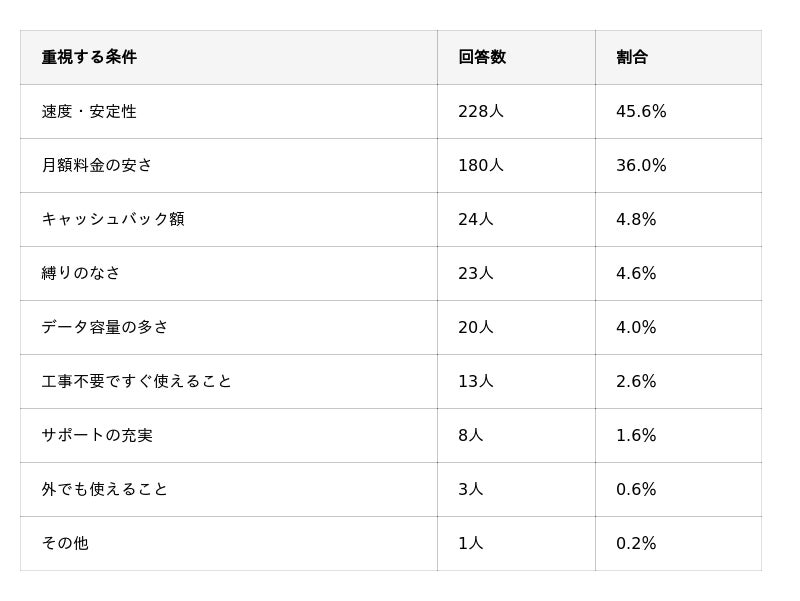This screenshot has height=601, width=800.
Task: Select the 45.6% percentage cell
Action: click(x=641, y=111)
